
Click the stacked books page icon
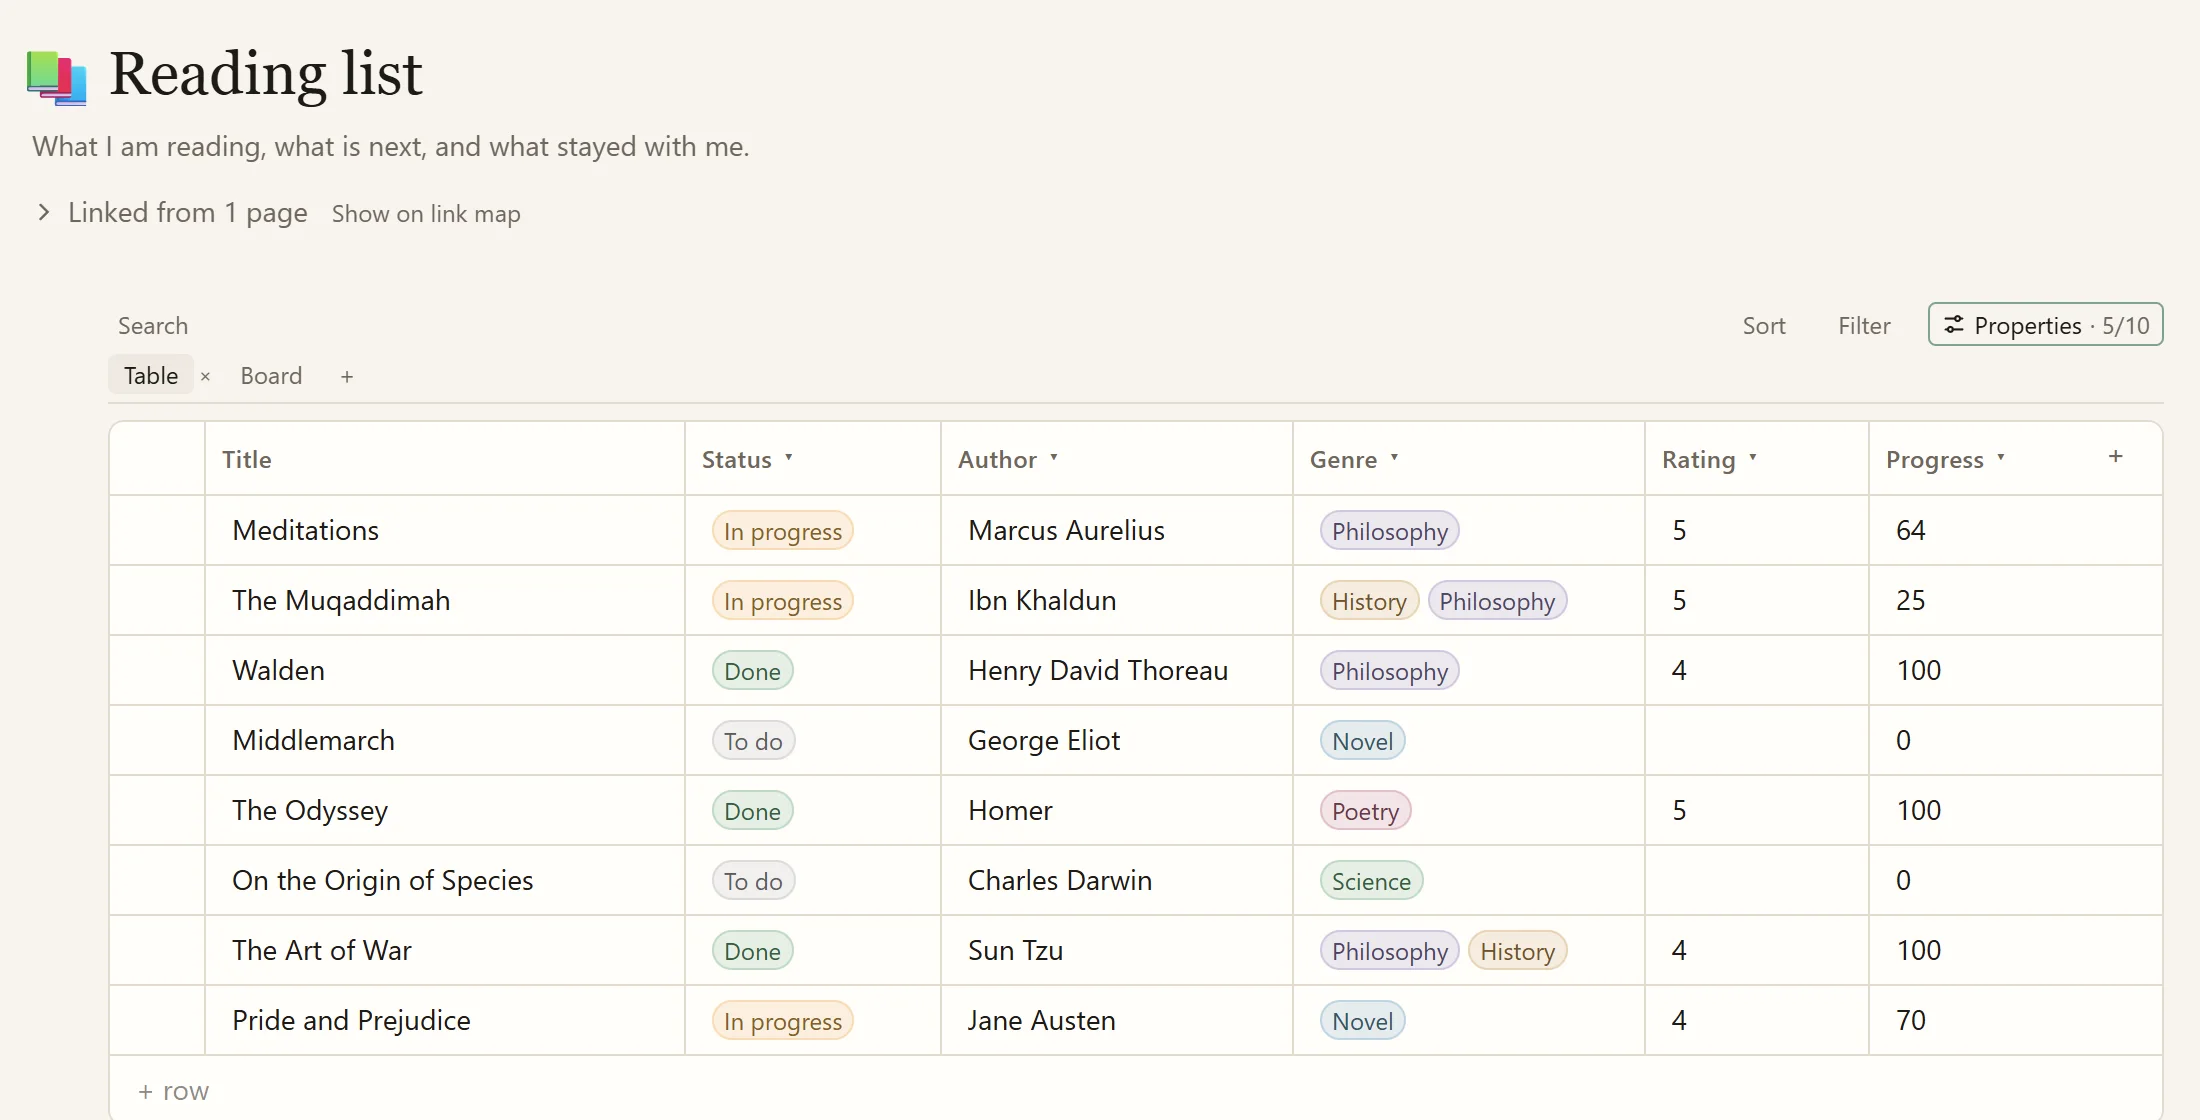(x=57, y=76)
